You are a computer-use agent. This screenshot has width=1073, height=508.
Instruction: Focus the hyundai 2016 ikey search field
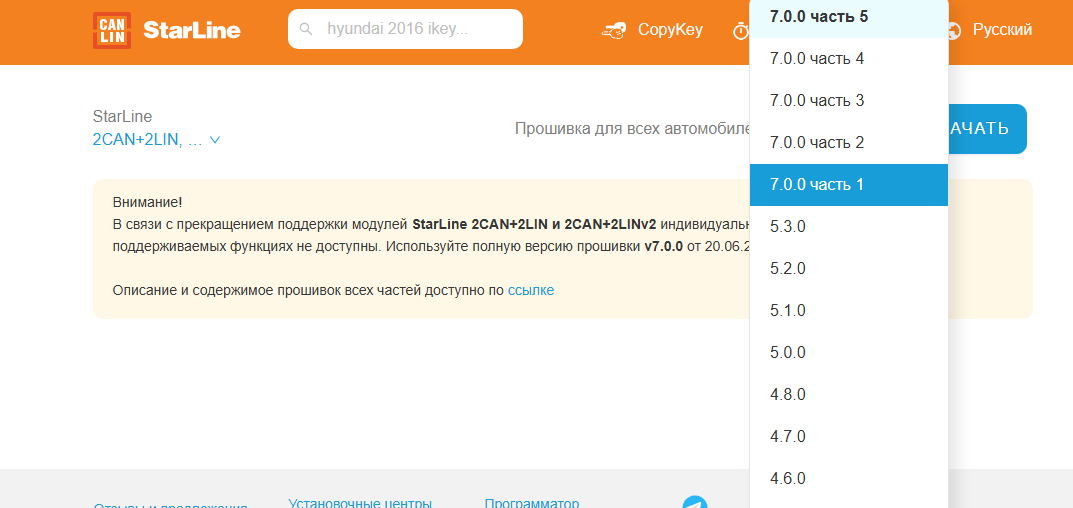pyautogui.click(x=415, y=29)
